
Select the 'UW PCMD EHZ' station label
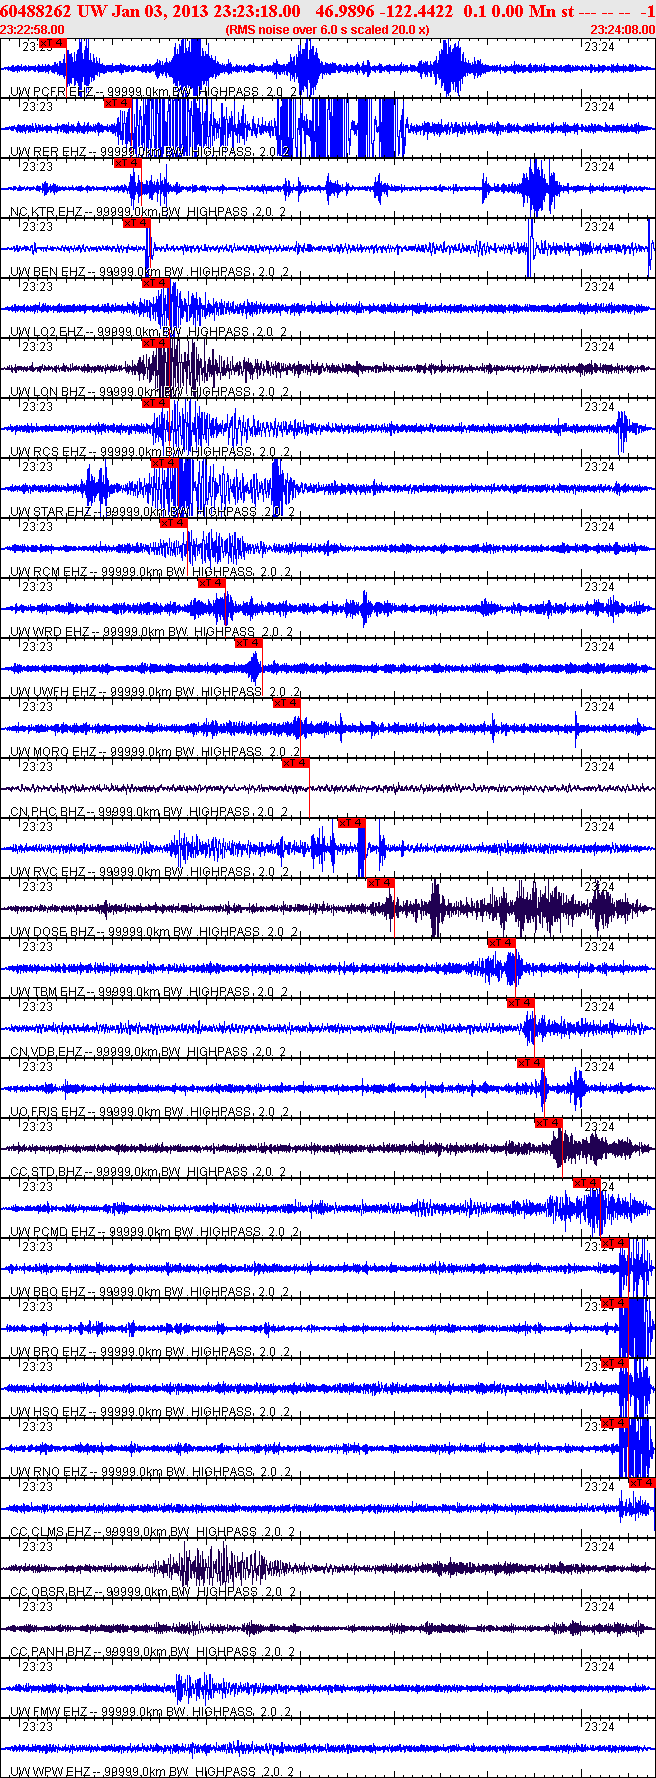click(53, 1232)
